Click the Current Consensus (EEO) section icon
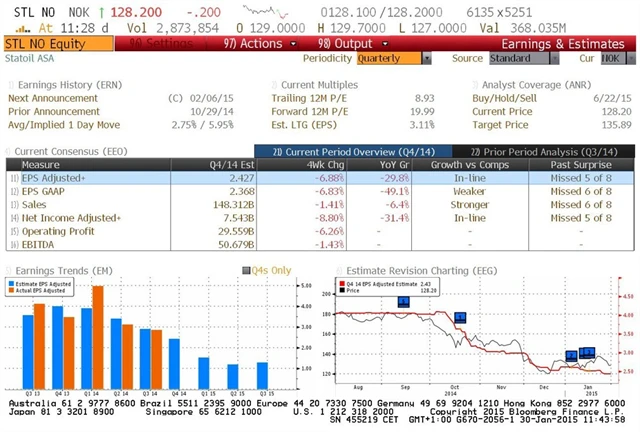This screenshot has height=432, width=640. coord(10,150)
